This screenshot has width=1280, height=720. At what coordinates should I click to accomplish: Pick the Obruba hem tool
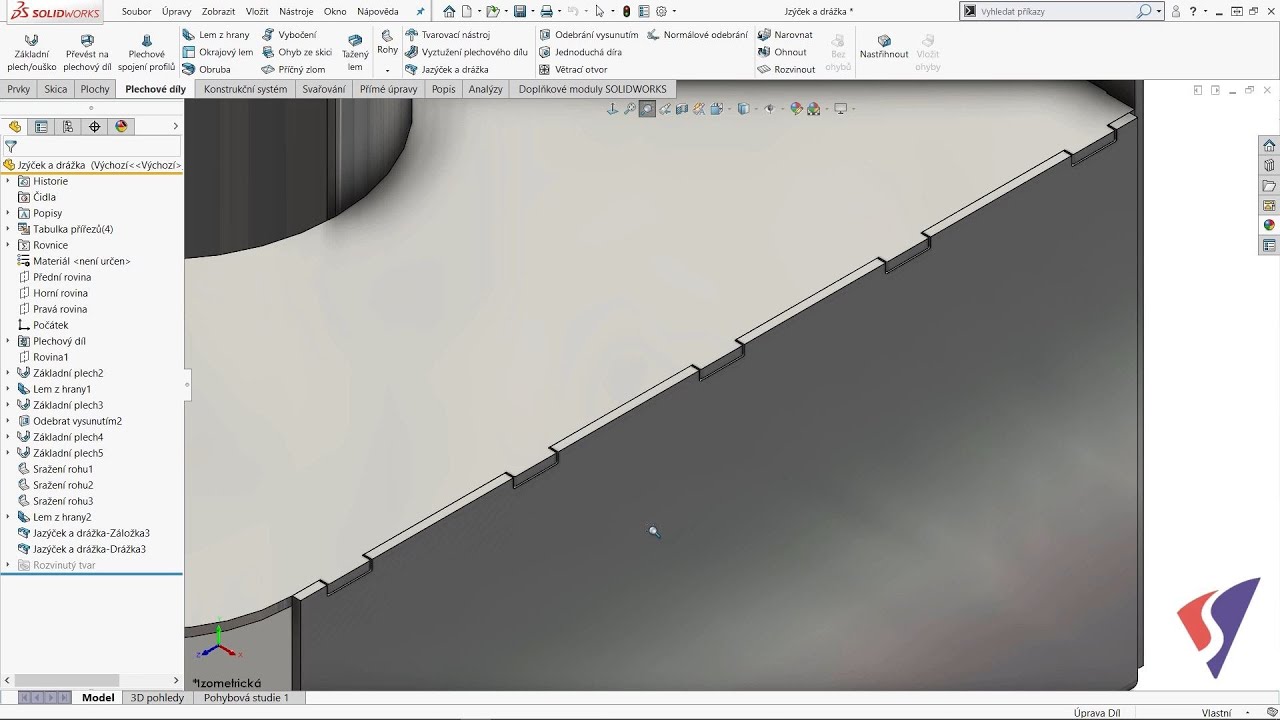(x=207, y=70)
